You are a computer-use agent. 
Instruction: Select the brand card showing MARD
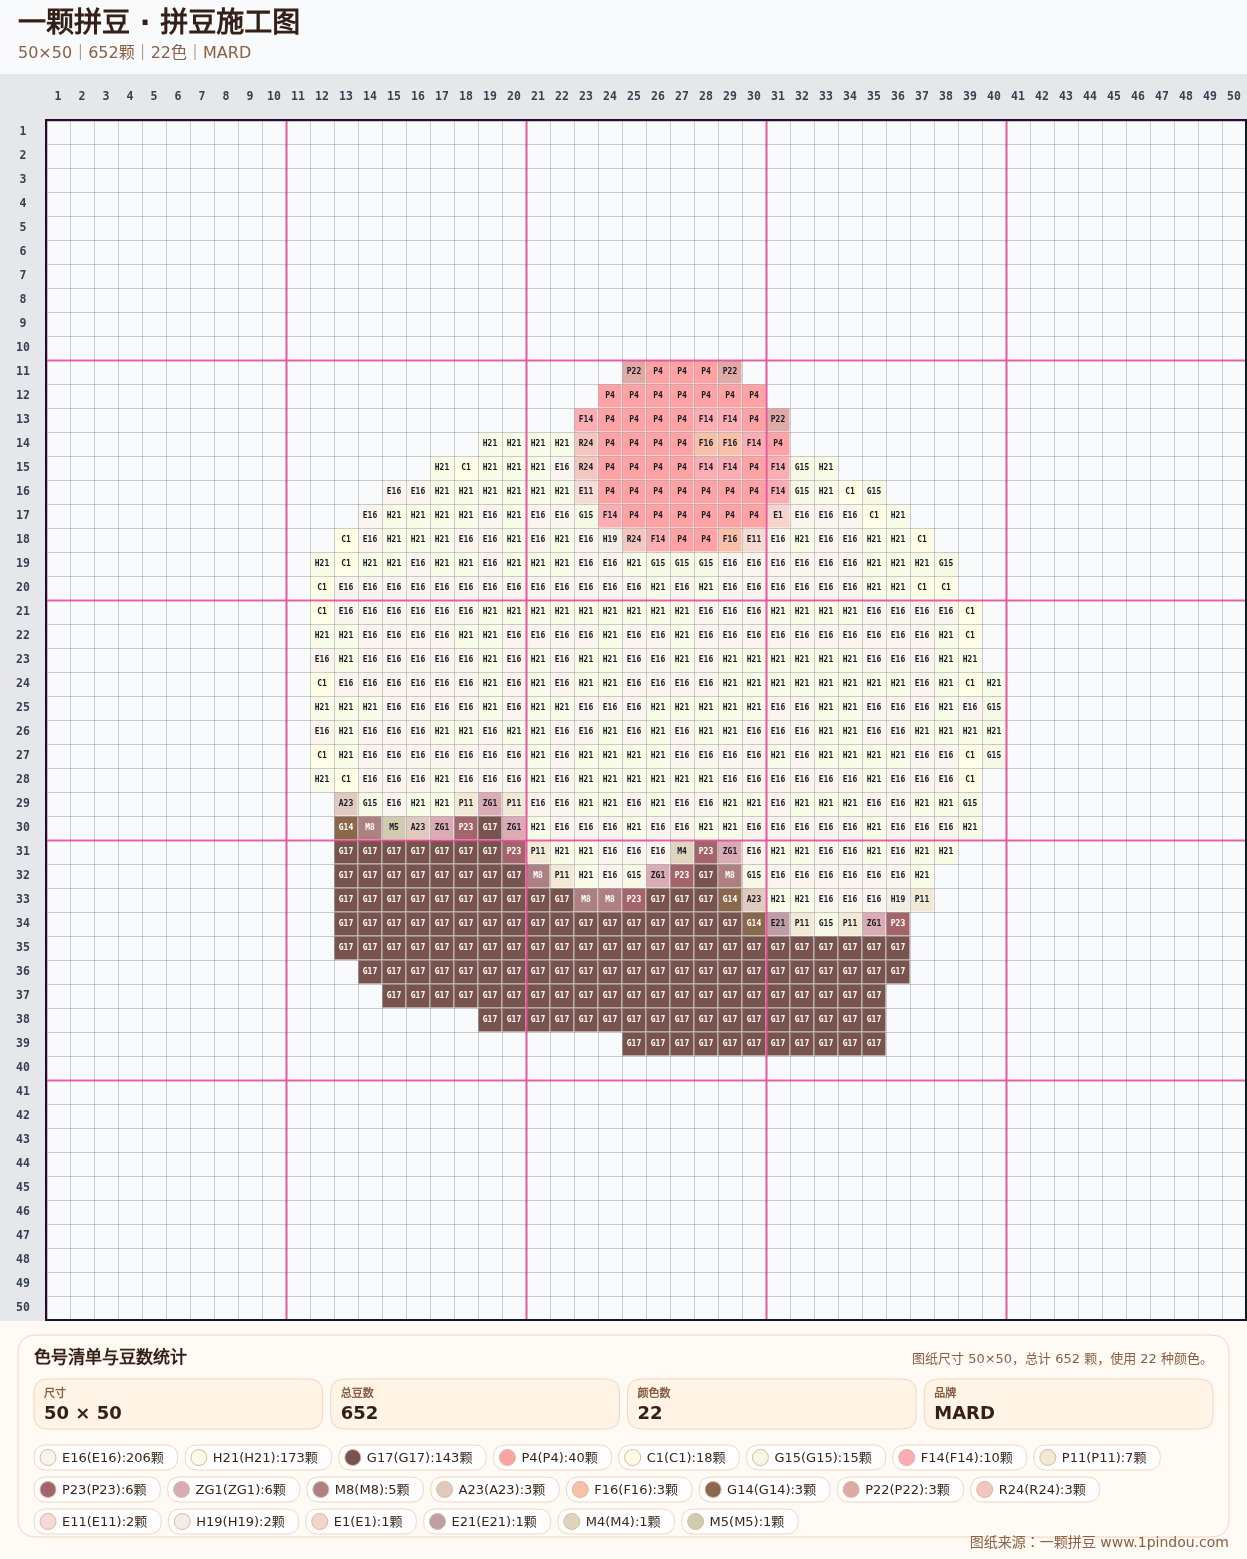[x=1069, y=1404]
